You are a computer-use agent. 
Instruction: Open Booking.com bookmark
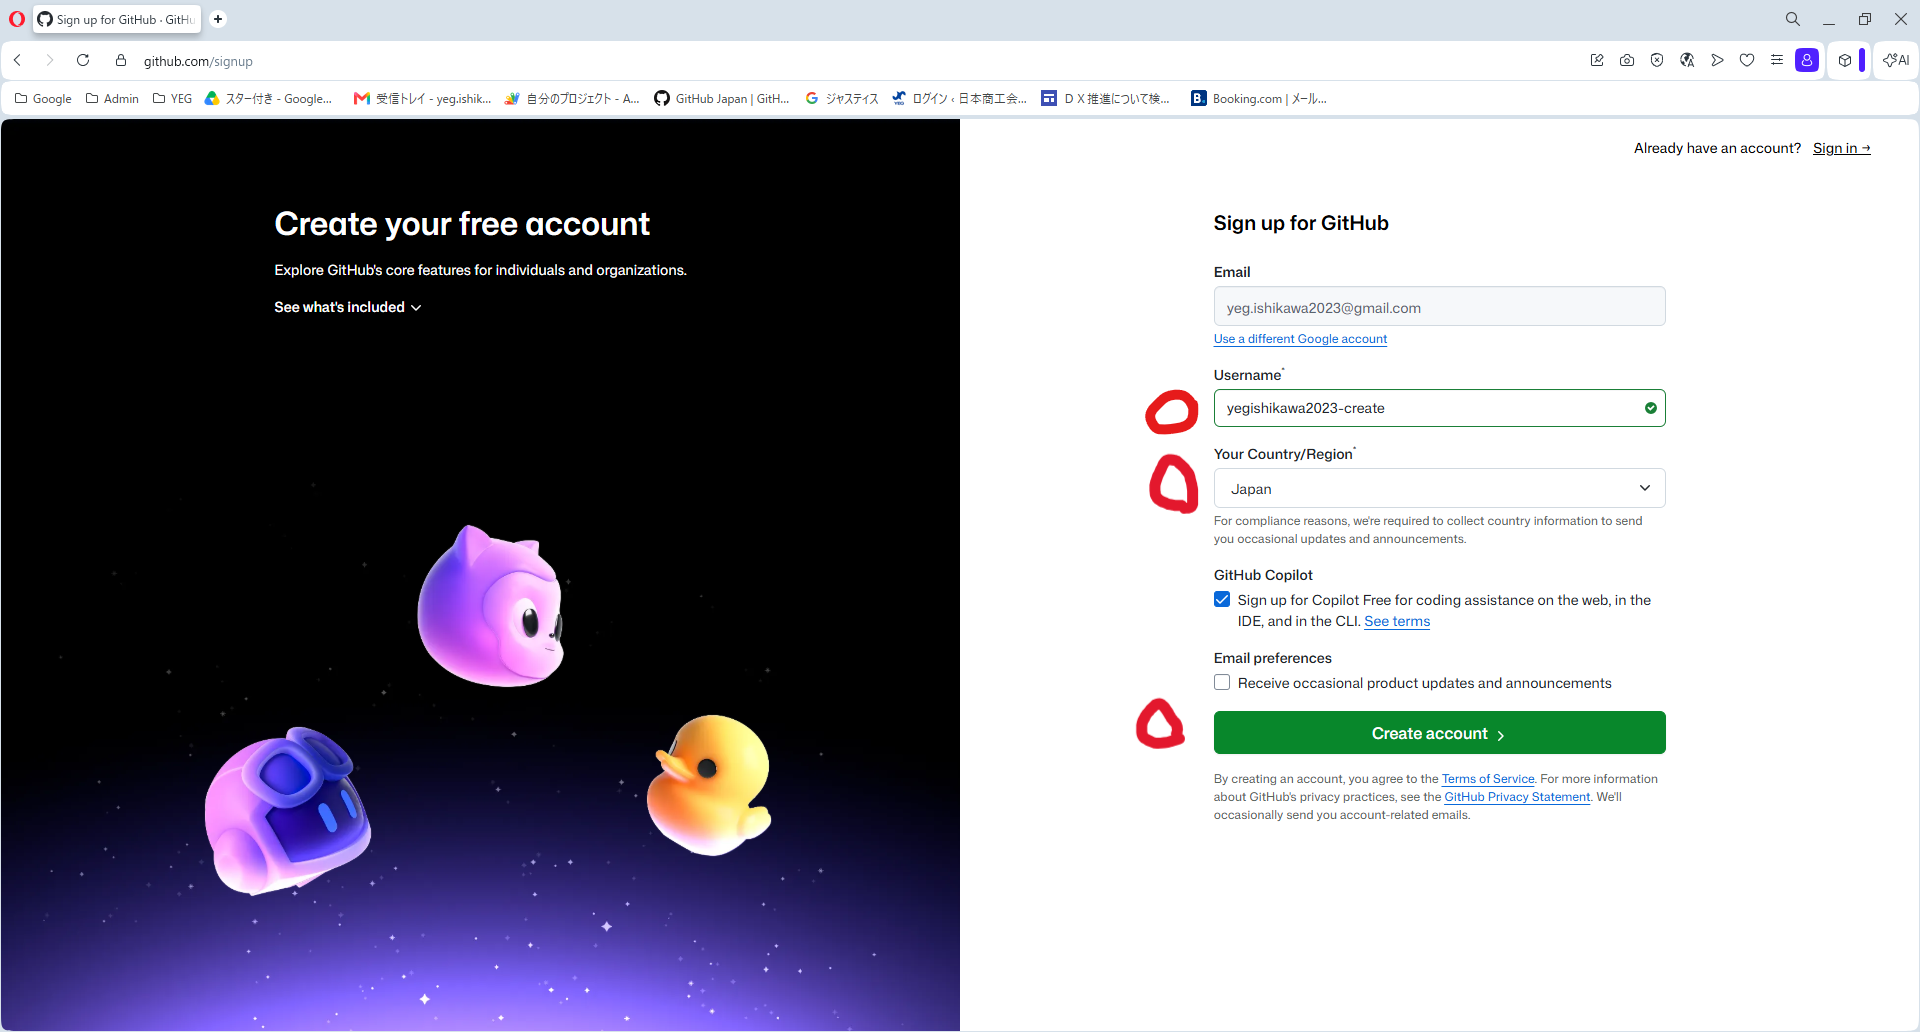pos(1259,99)
